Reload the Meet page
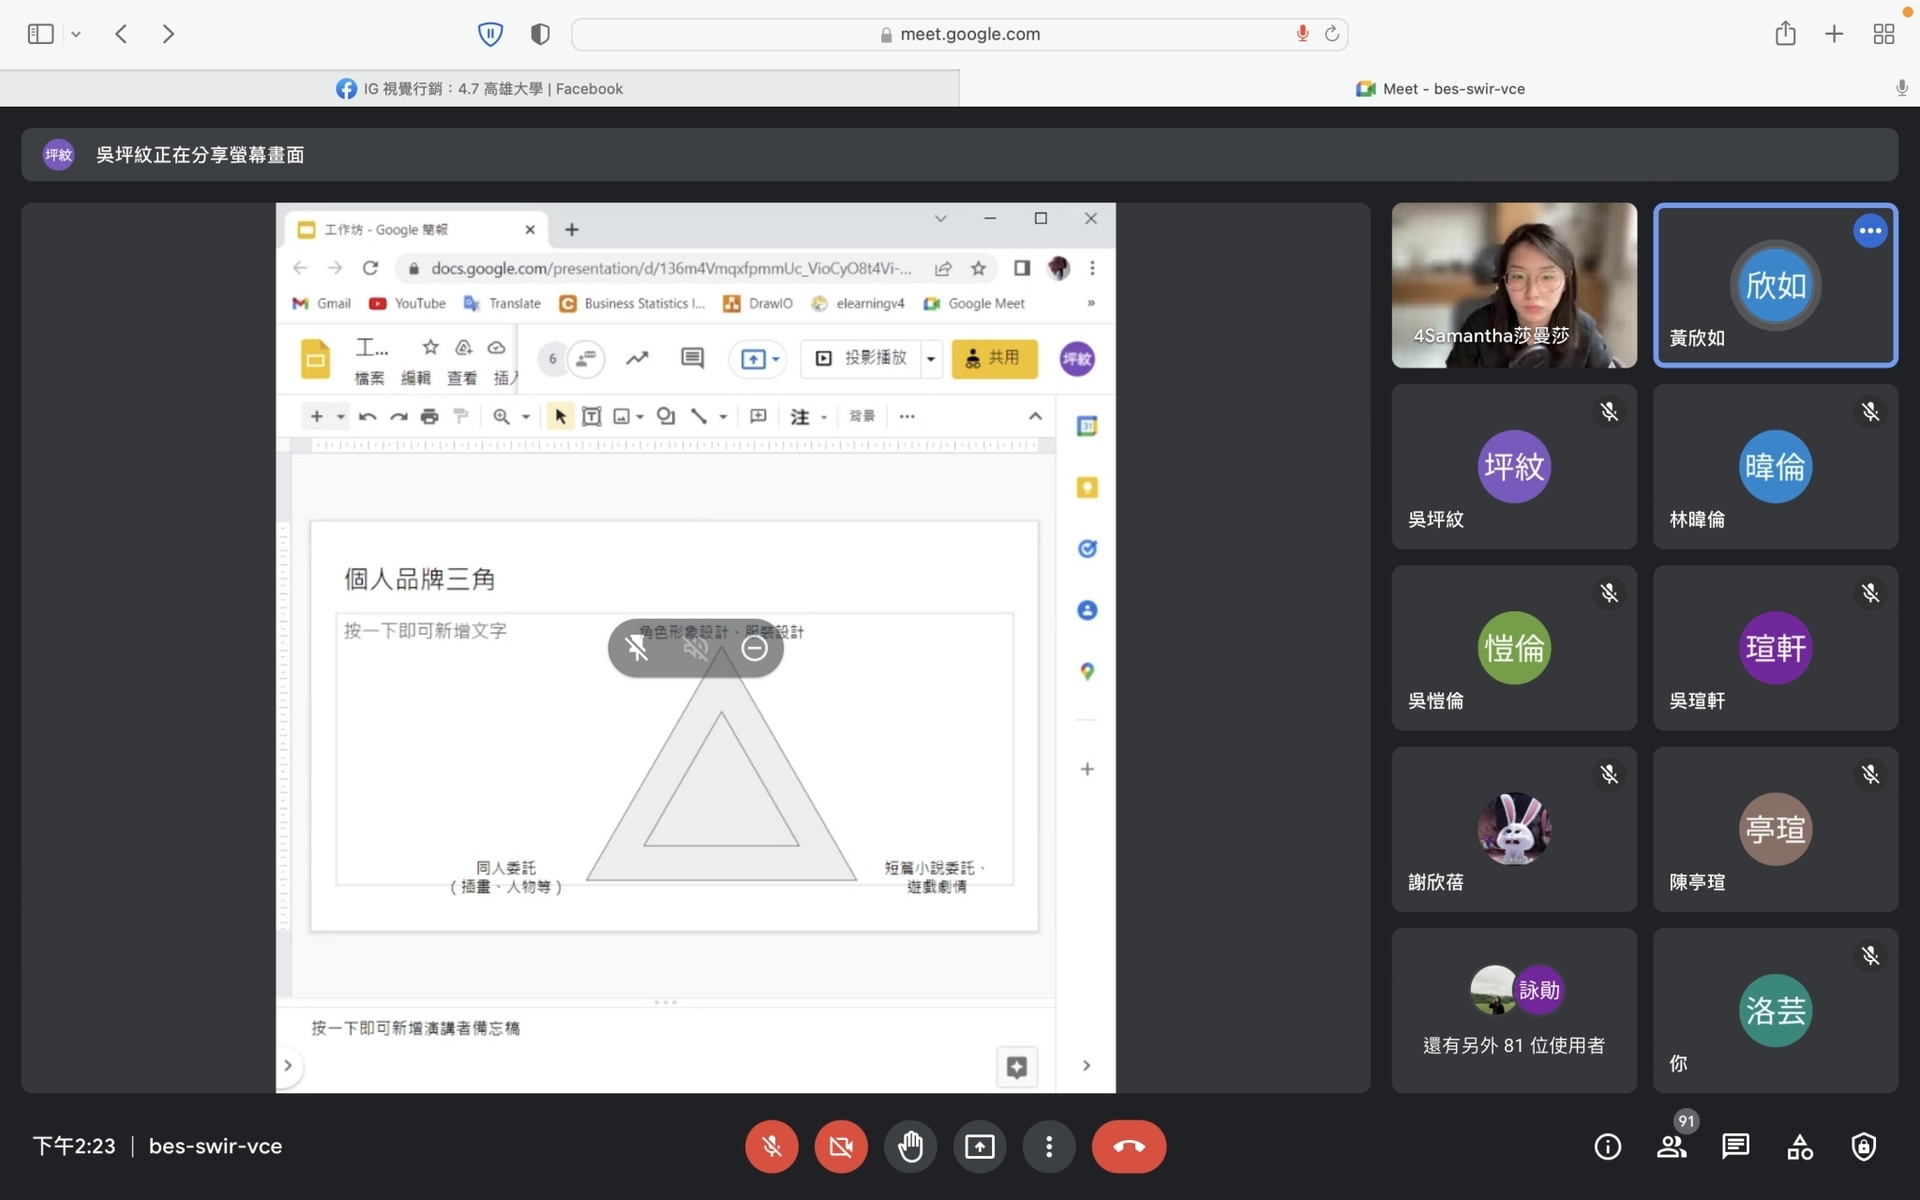Image resolution: width=1920 pixels, height=1200 pixels. point(1331,34)
